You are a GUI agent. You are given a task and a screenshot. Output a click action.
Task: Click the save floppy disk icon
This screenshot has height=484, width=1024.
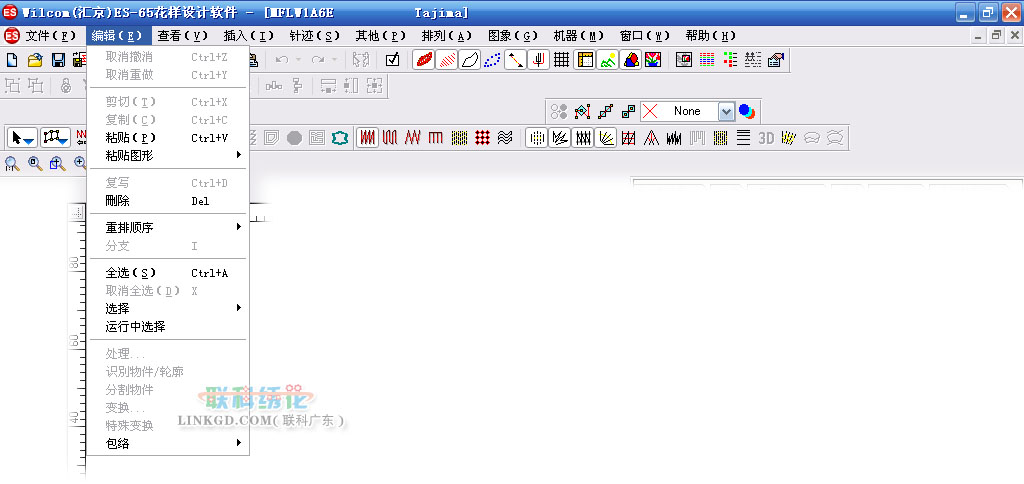(58, 60)
